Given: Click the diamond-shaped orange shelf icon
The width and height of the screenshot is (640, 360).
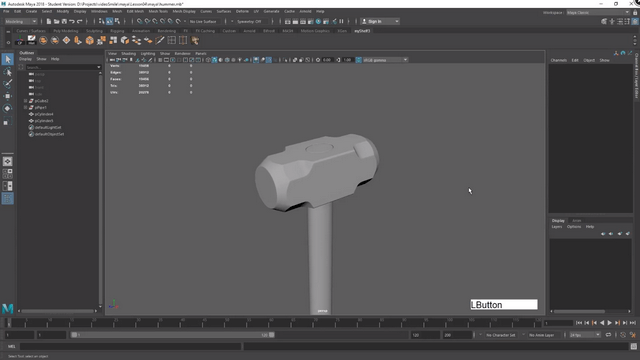Looking at the screenshot, I should (x=66, y=40).
